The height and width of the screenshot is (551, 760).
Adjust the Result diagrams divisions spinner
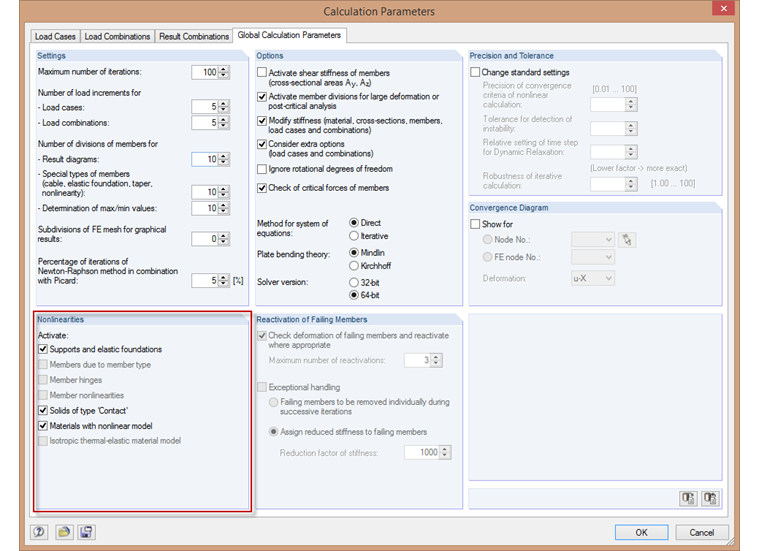click(223, 159)
